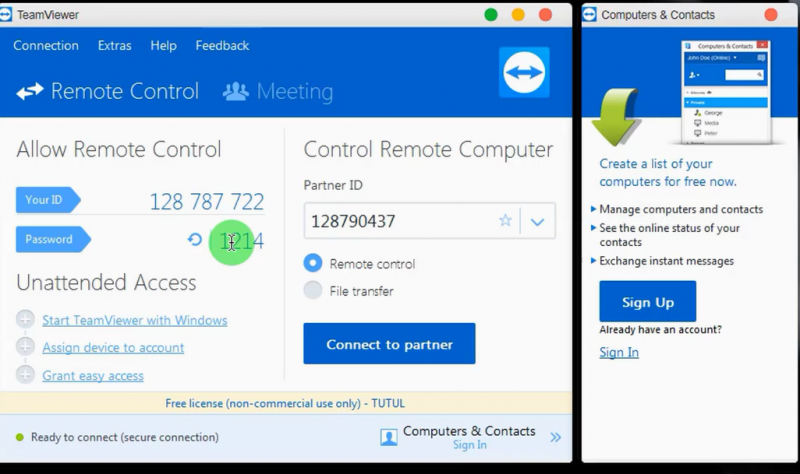This screenshot has width=800, height=474.
Task: Click the Meeting people icon
Action: pyautogui.click(x=236, y=91)
